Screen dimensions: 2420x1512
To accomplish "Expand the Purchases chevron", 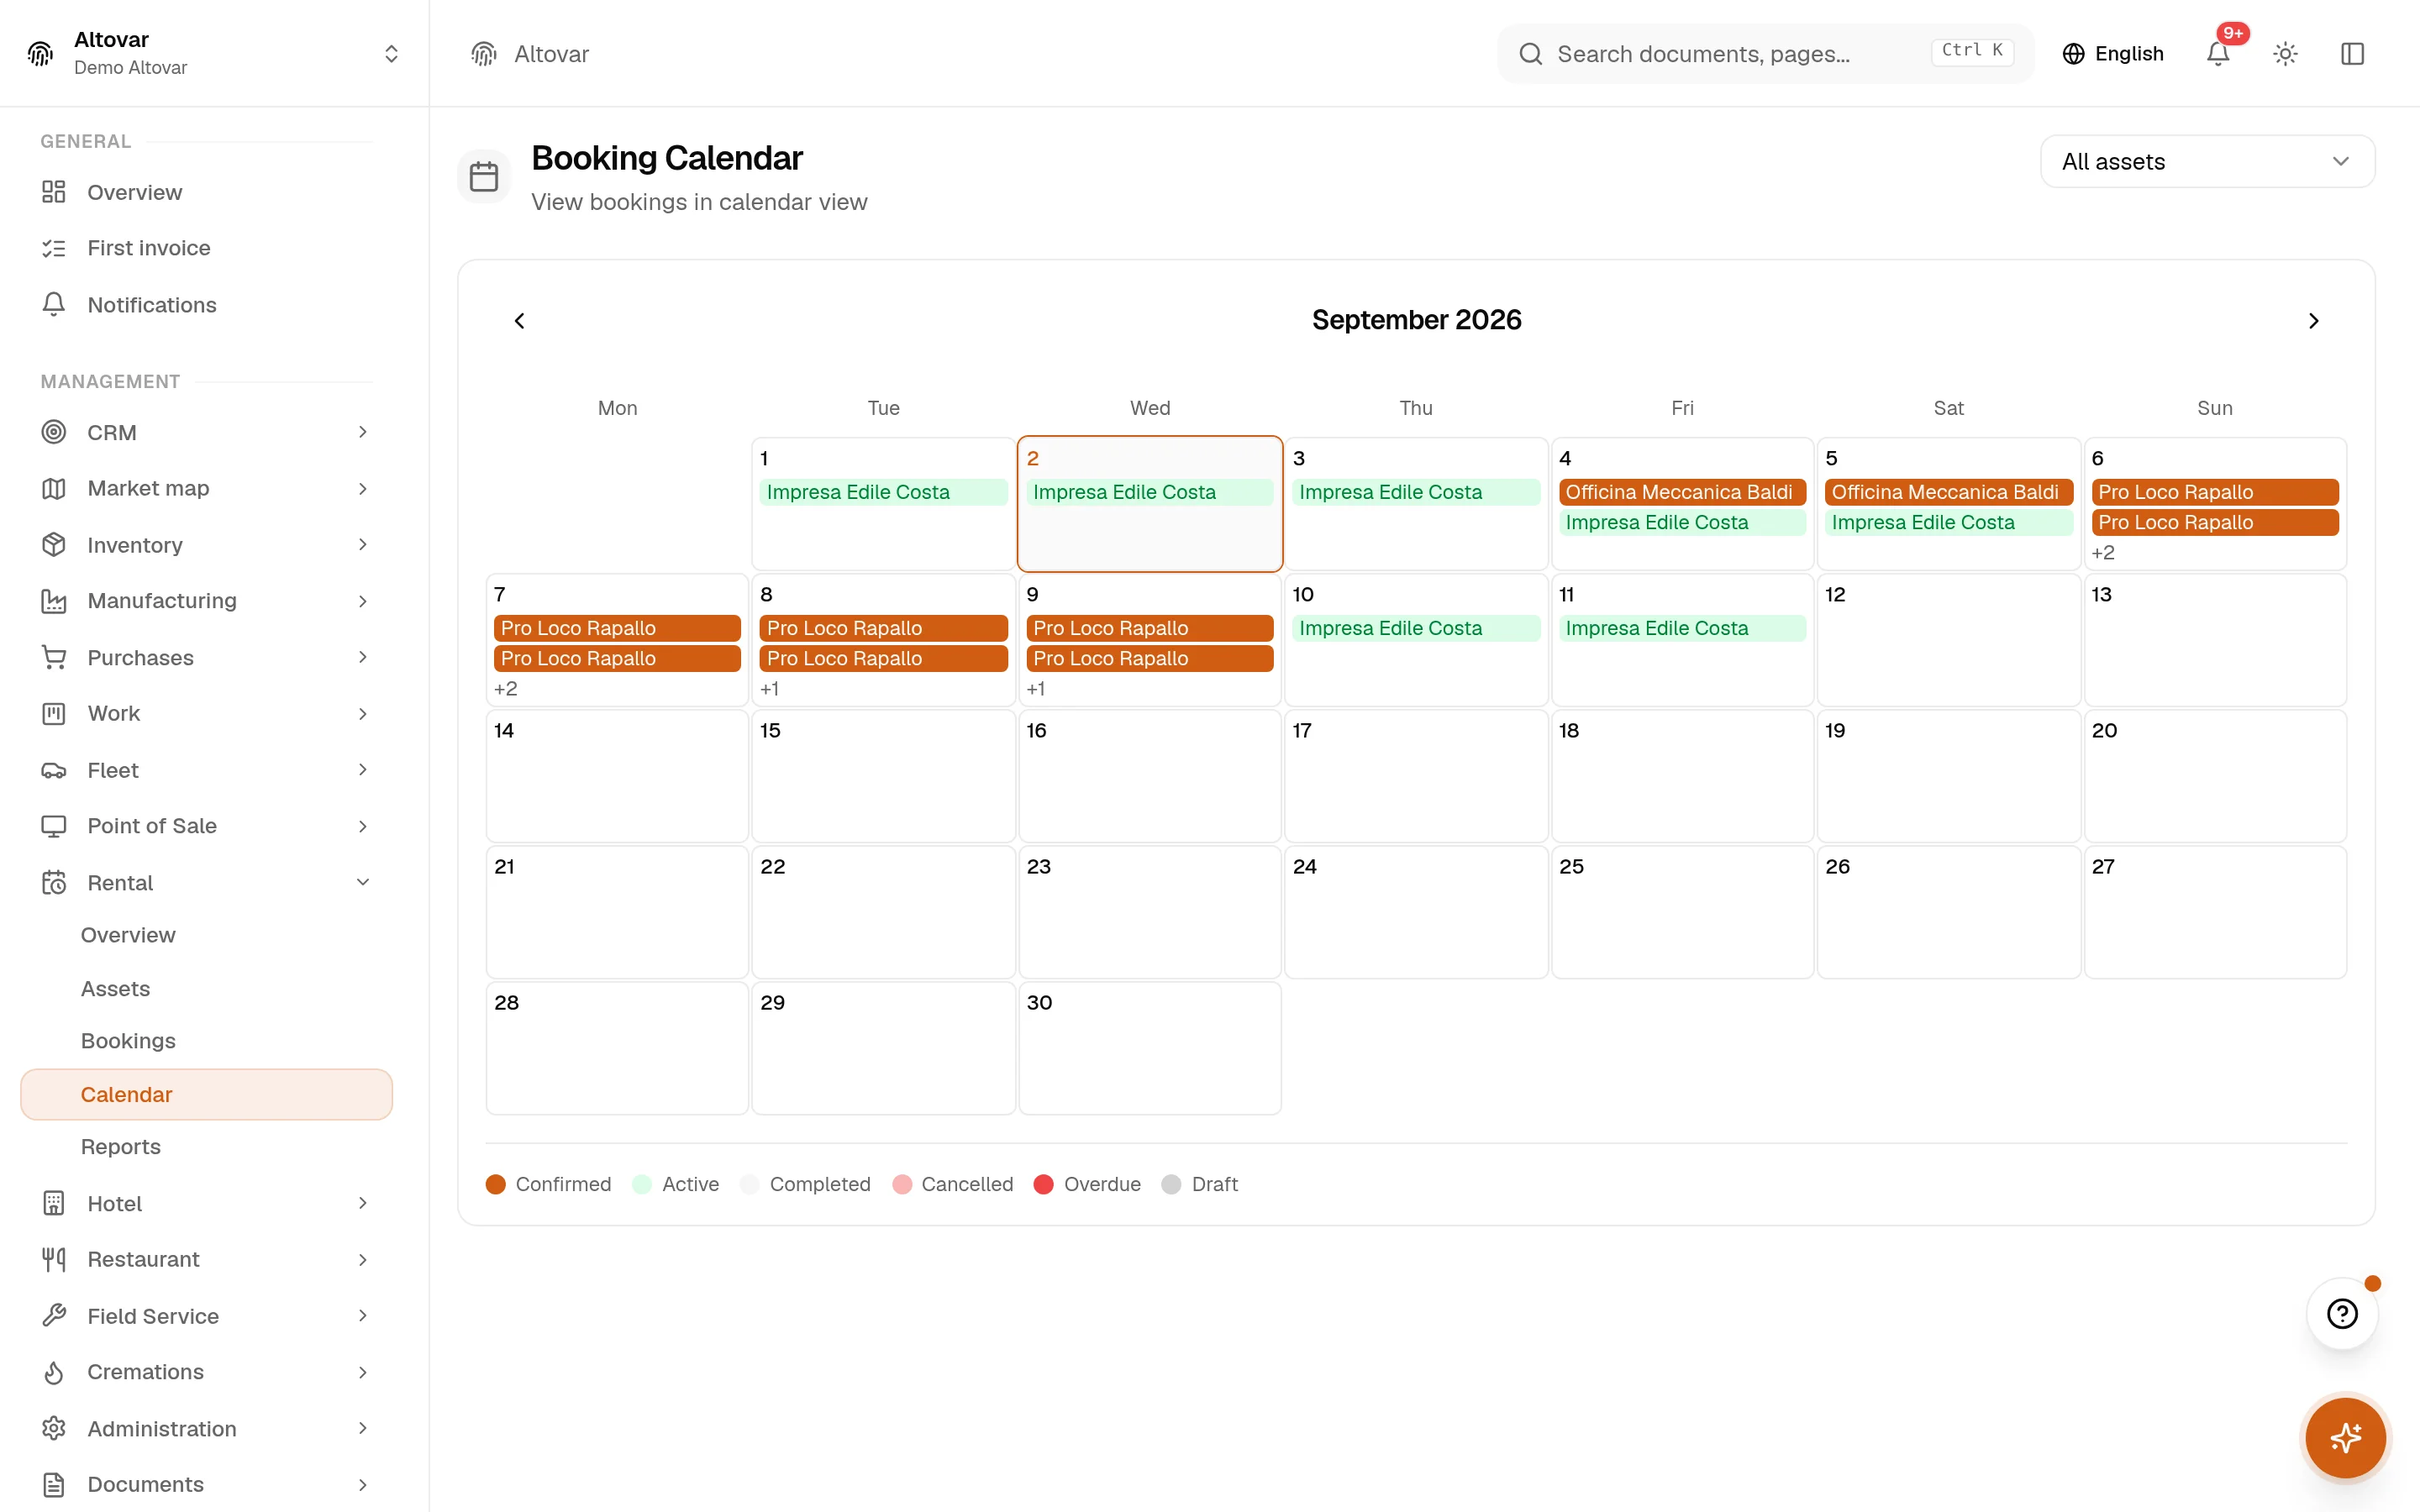I will click(x=363, y=657).
